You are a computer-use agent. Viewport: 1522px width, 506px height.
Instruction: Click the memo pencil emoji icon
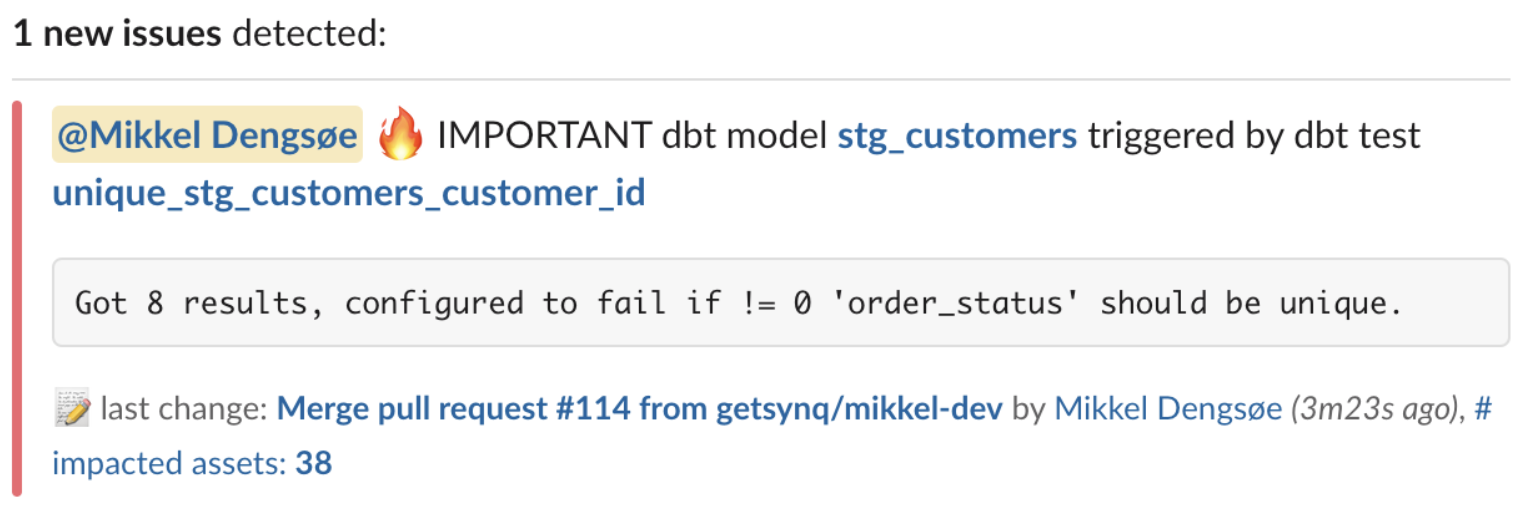point(72,409)
